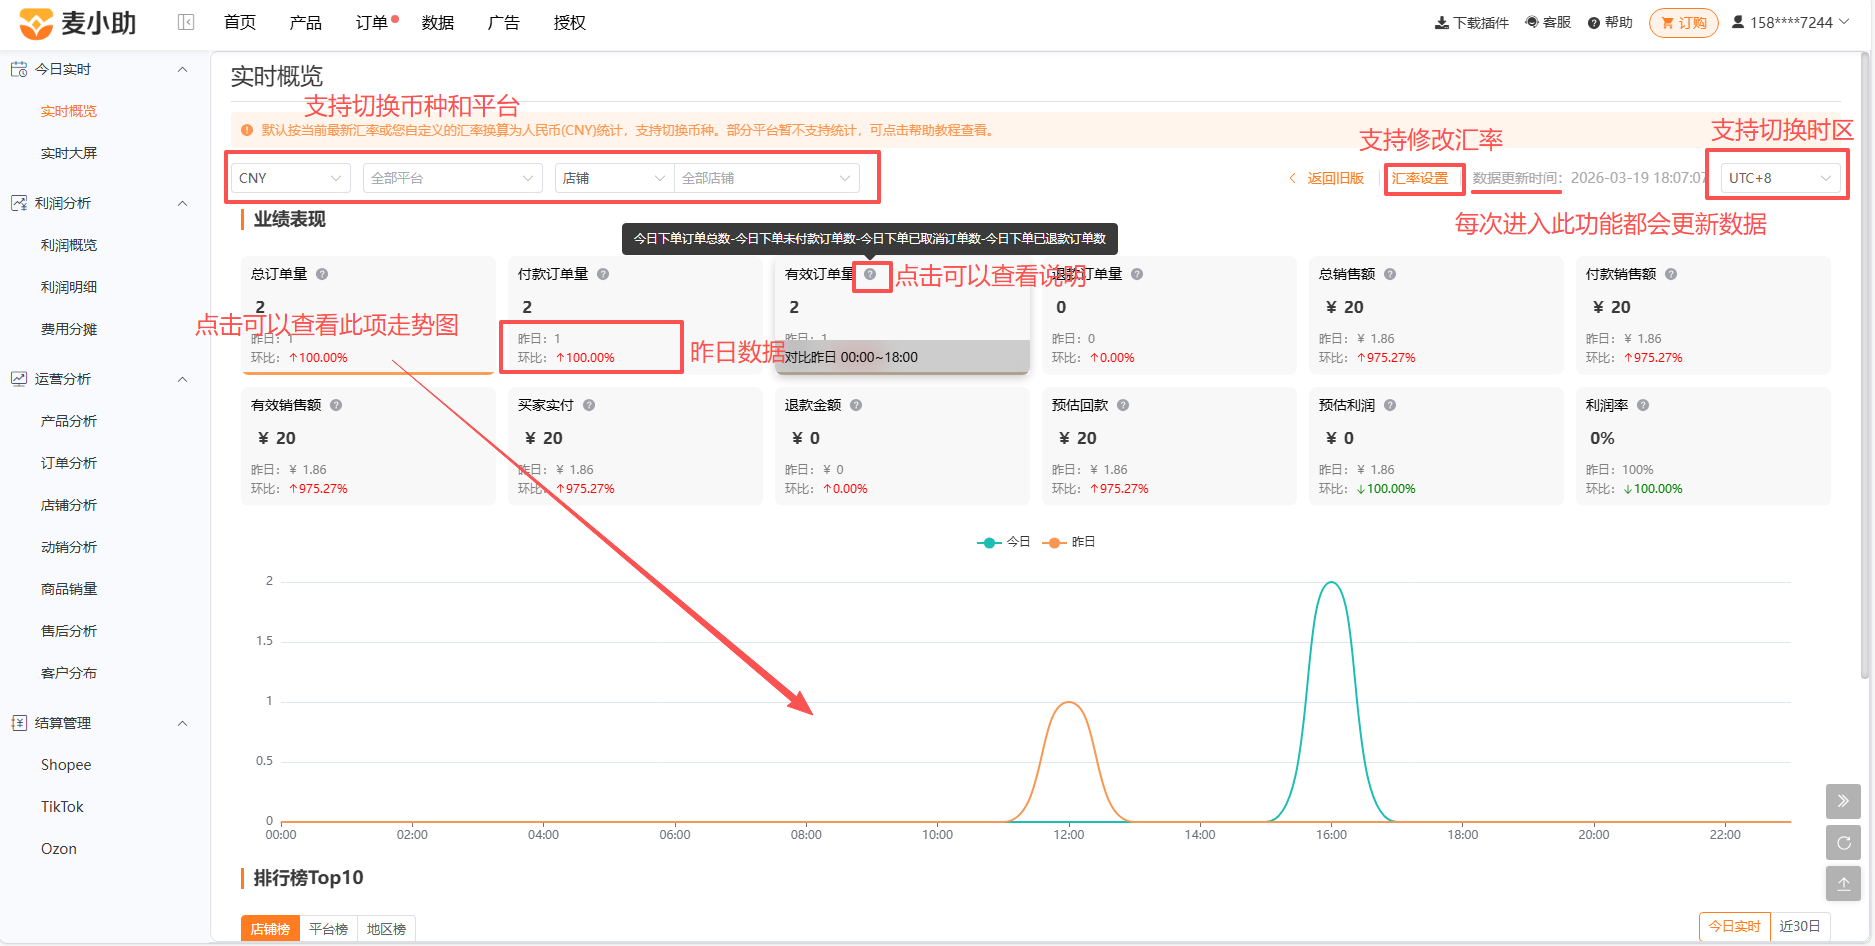The image size is (1875, 946).
Task: Open the 全部店铺 store selector field
Action: pyautogui.click(x=767, y=178)
